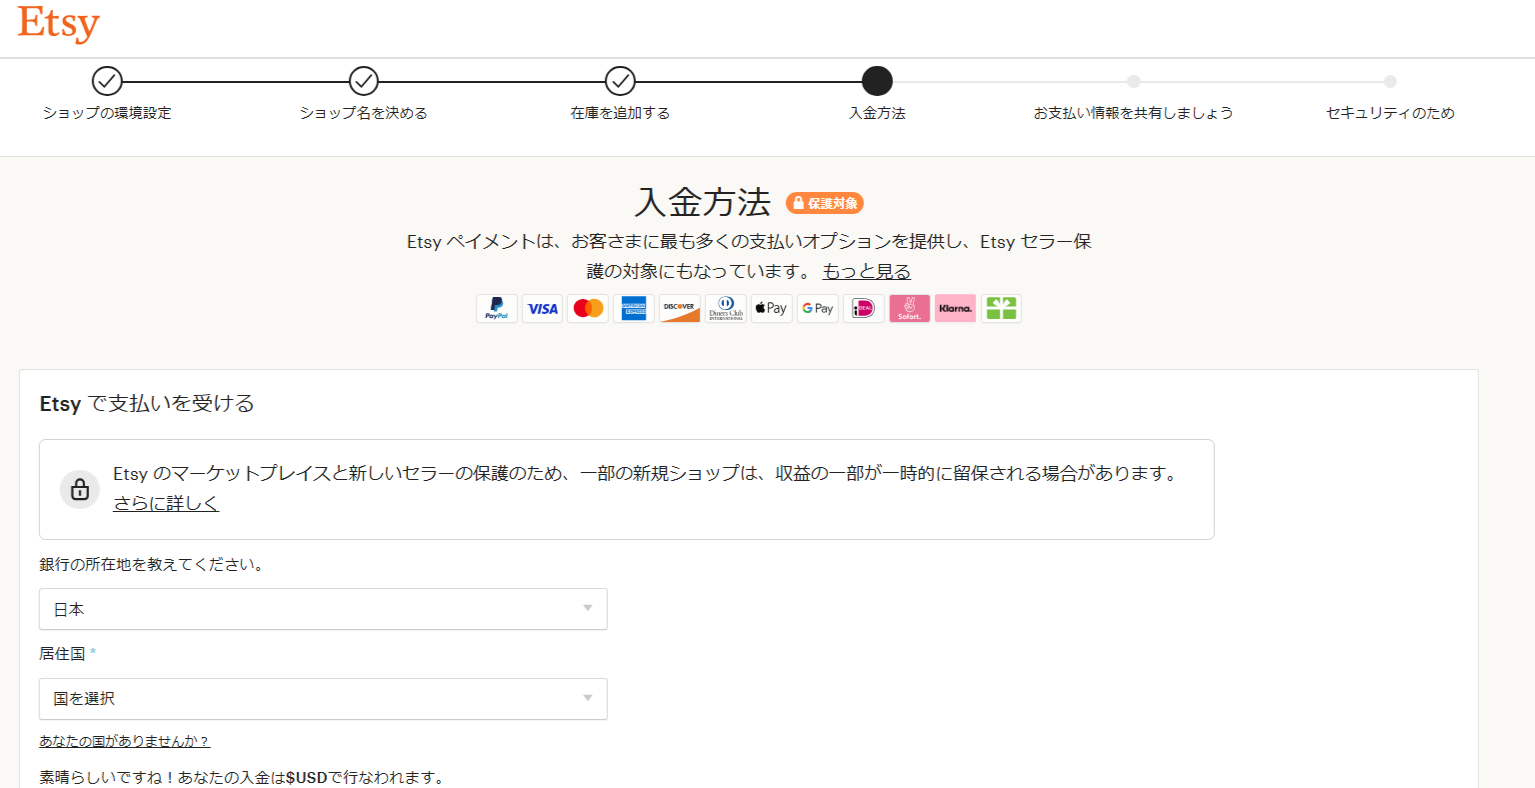Click the Mastercard icon
Screen dimensions: 1535x788
(x=588, y=309)
